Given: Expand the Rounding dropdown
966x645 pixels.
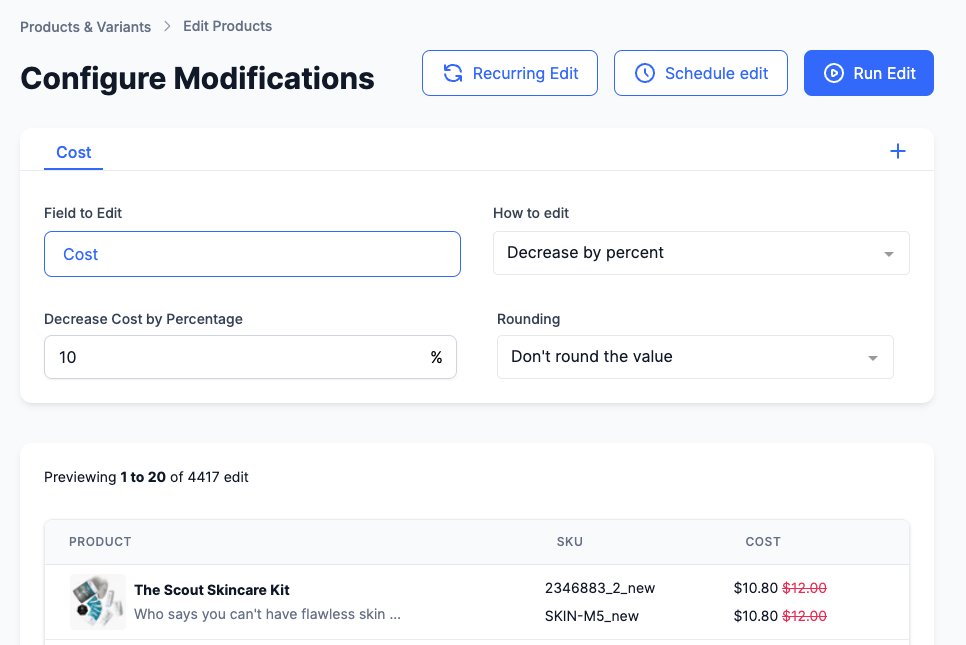Looking at the screenshot, I should tap(695, 357).
